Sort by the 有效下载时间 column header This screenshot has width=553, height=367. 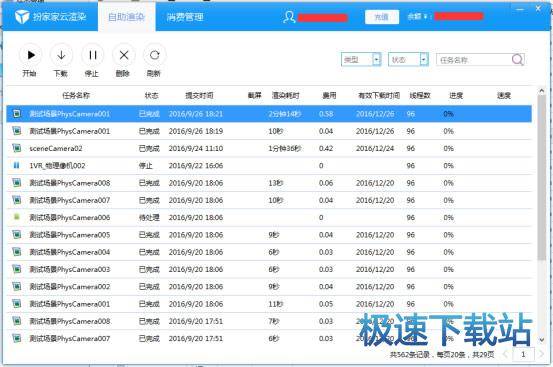pos(379,95)
